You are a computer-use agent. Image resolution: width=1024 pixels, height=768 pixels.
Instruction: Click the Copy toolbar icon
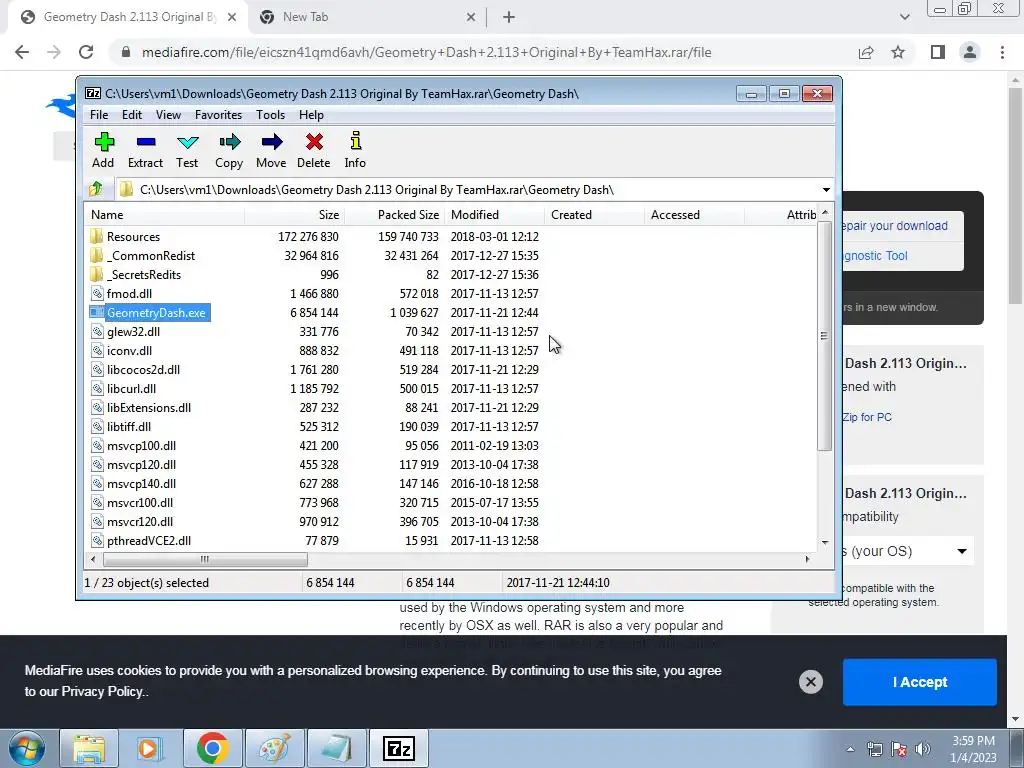pyautogui.click(x=229, y=142)
